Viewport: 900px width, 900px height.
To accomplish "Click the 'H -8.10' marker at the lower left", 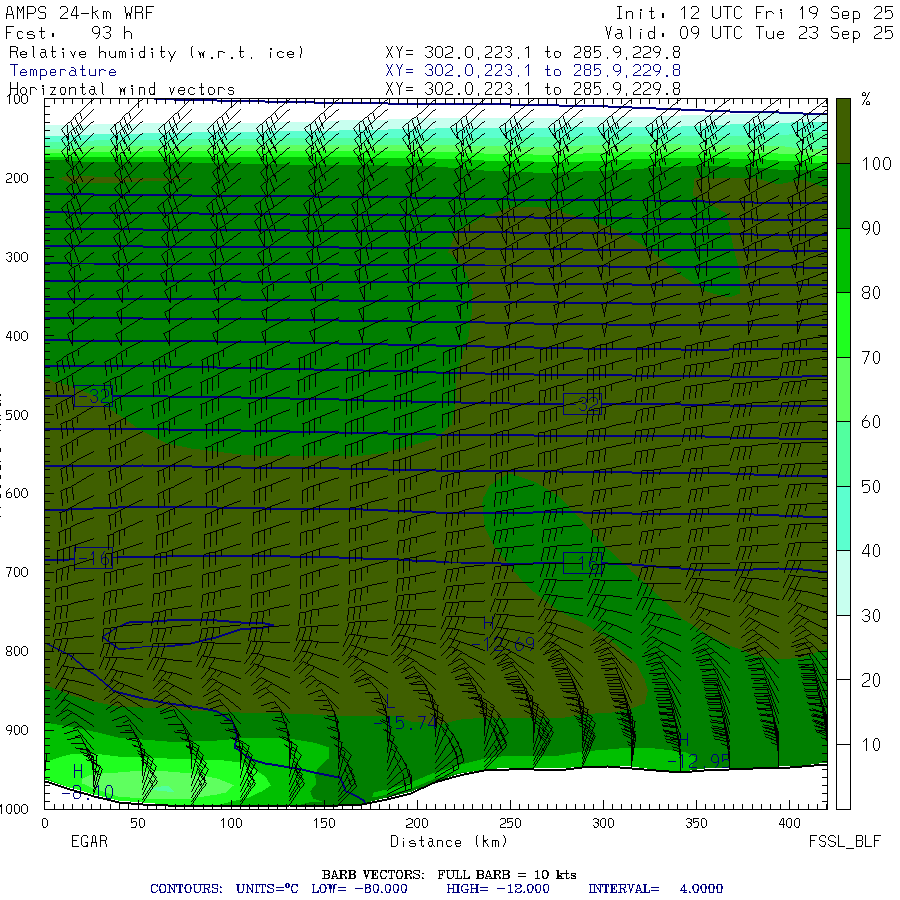I will pos(87,782).
